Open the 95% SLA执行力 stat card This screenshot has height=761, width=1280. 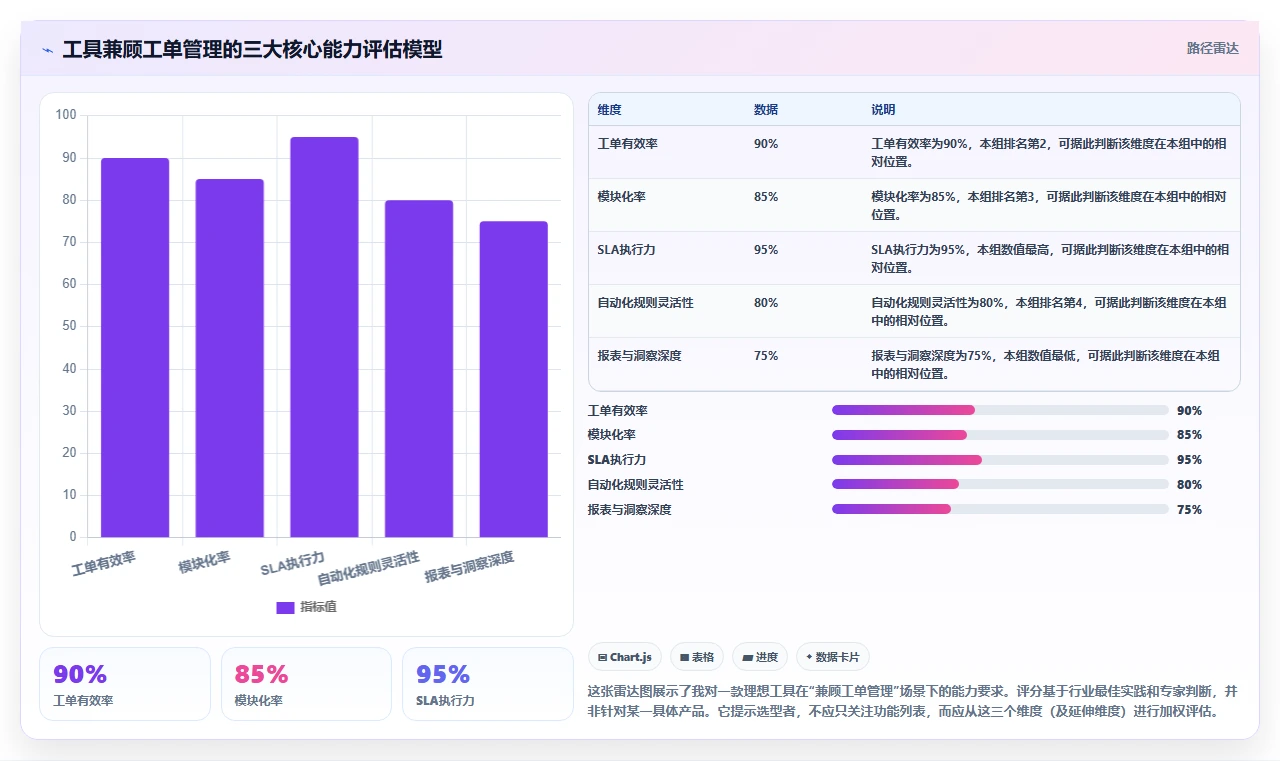(487, 684)
